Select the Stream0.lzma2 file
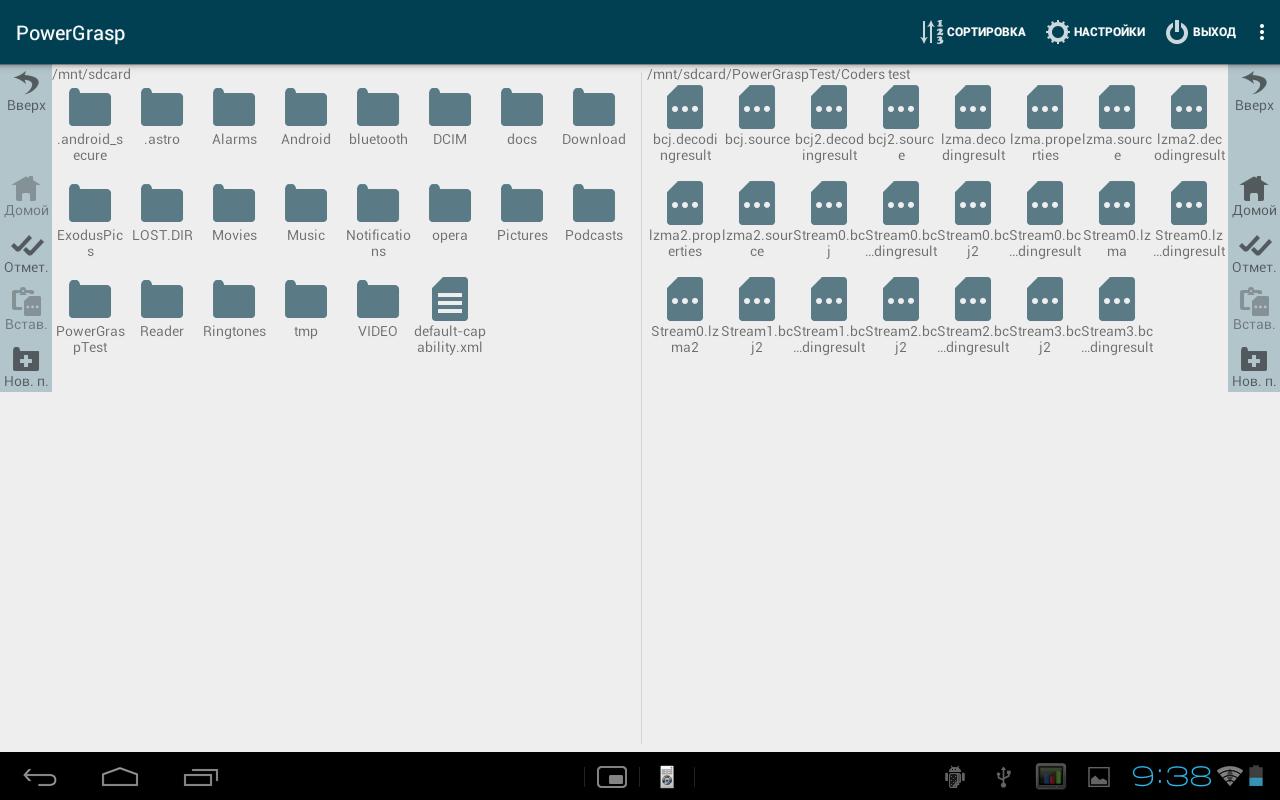 [685, 316]
